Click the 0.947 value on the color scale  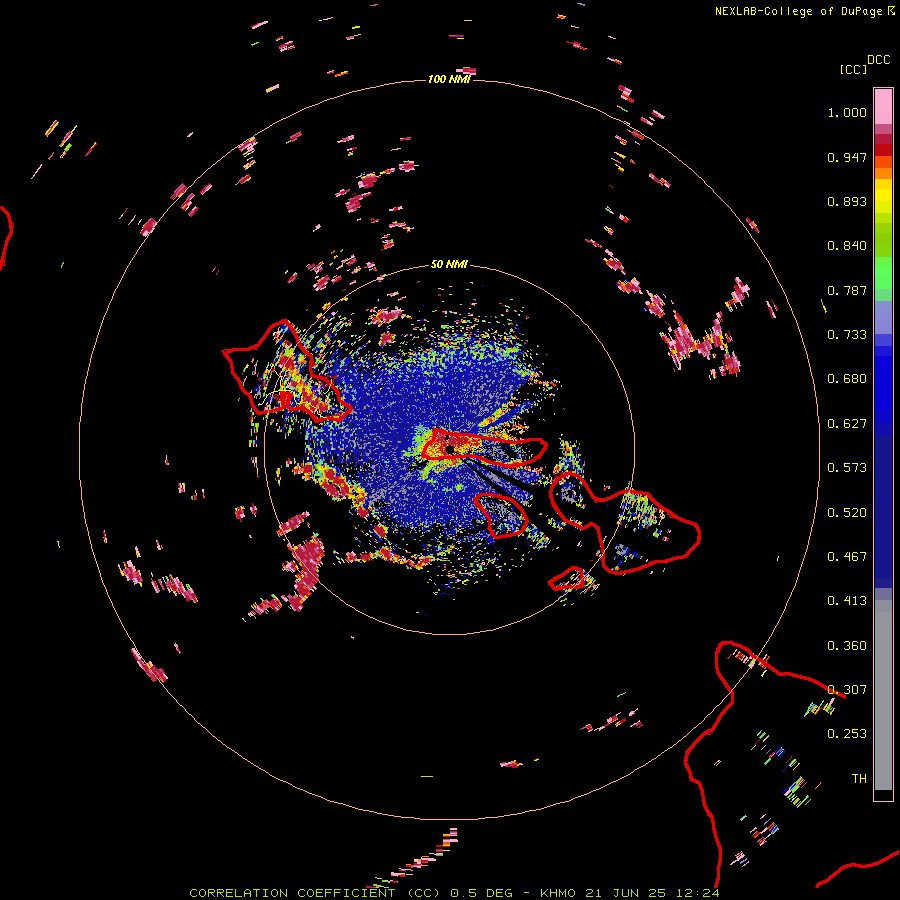[x=847, y=157]
